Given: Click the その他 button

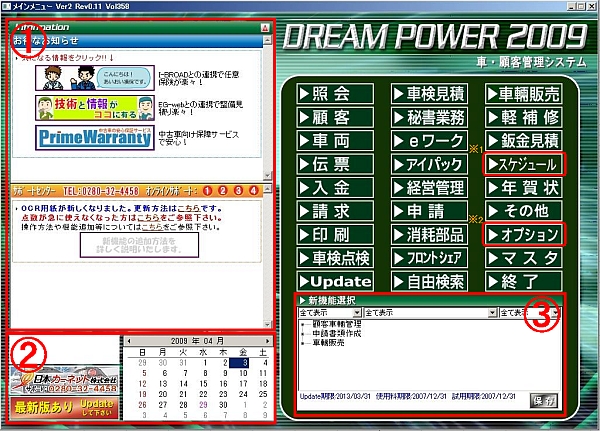Looking at the screenshot, I should pos(524,211).
